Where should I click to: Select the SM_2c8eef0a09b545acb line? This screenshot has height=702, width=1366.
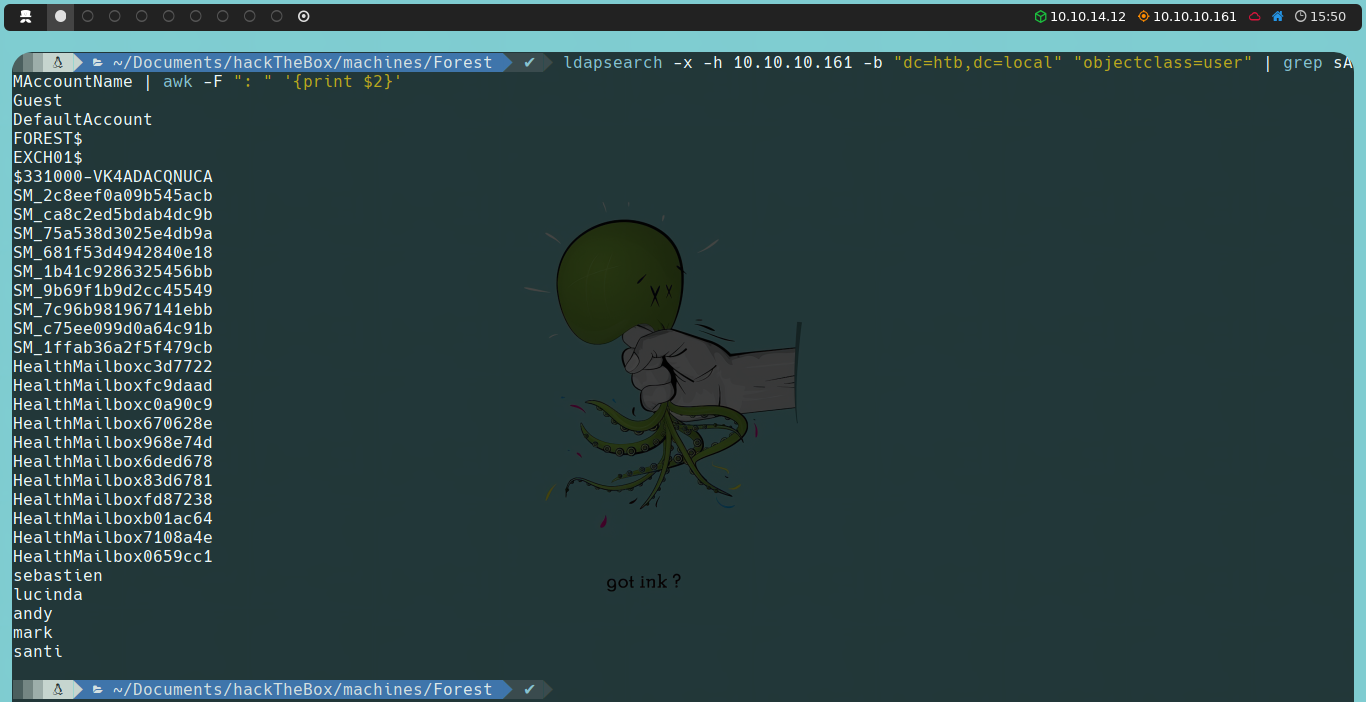tap(113, 195)
